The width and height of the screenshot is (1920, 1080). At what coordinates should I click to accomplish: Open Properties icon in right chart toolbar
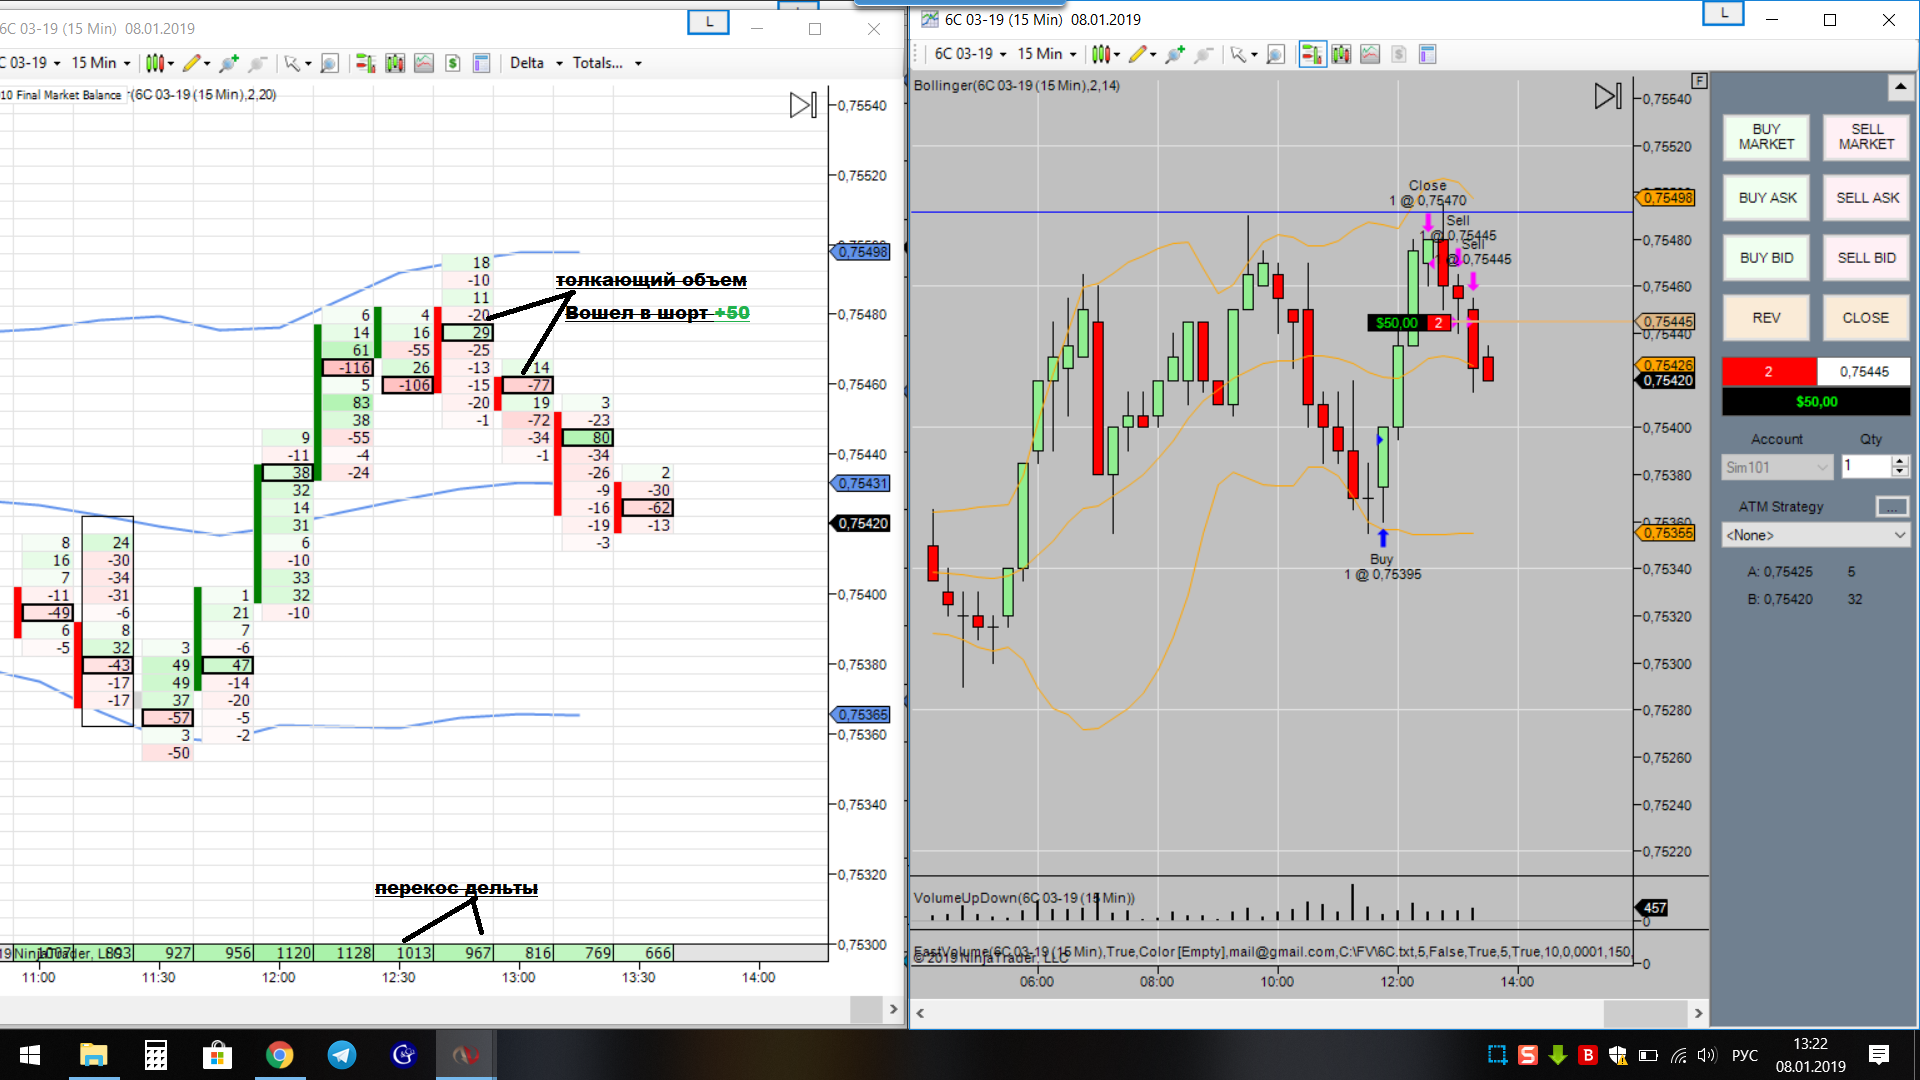point(1428,54)
